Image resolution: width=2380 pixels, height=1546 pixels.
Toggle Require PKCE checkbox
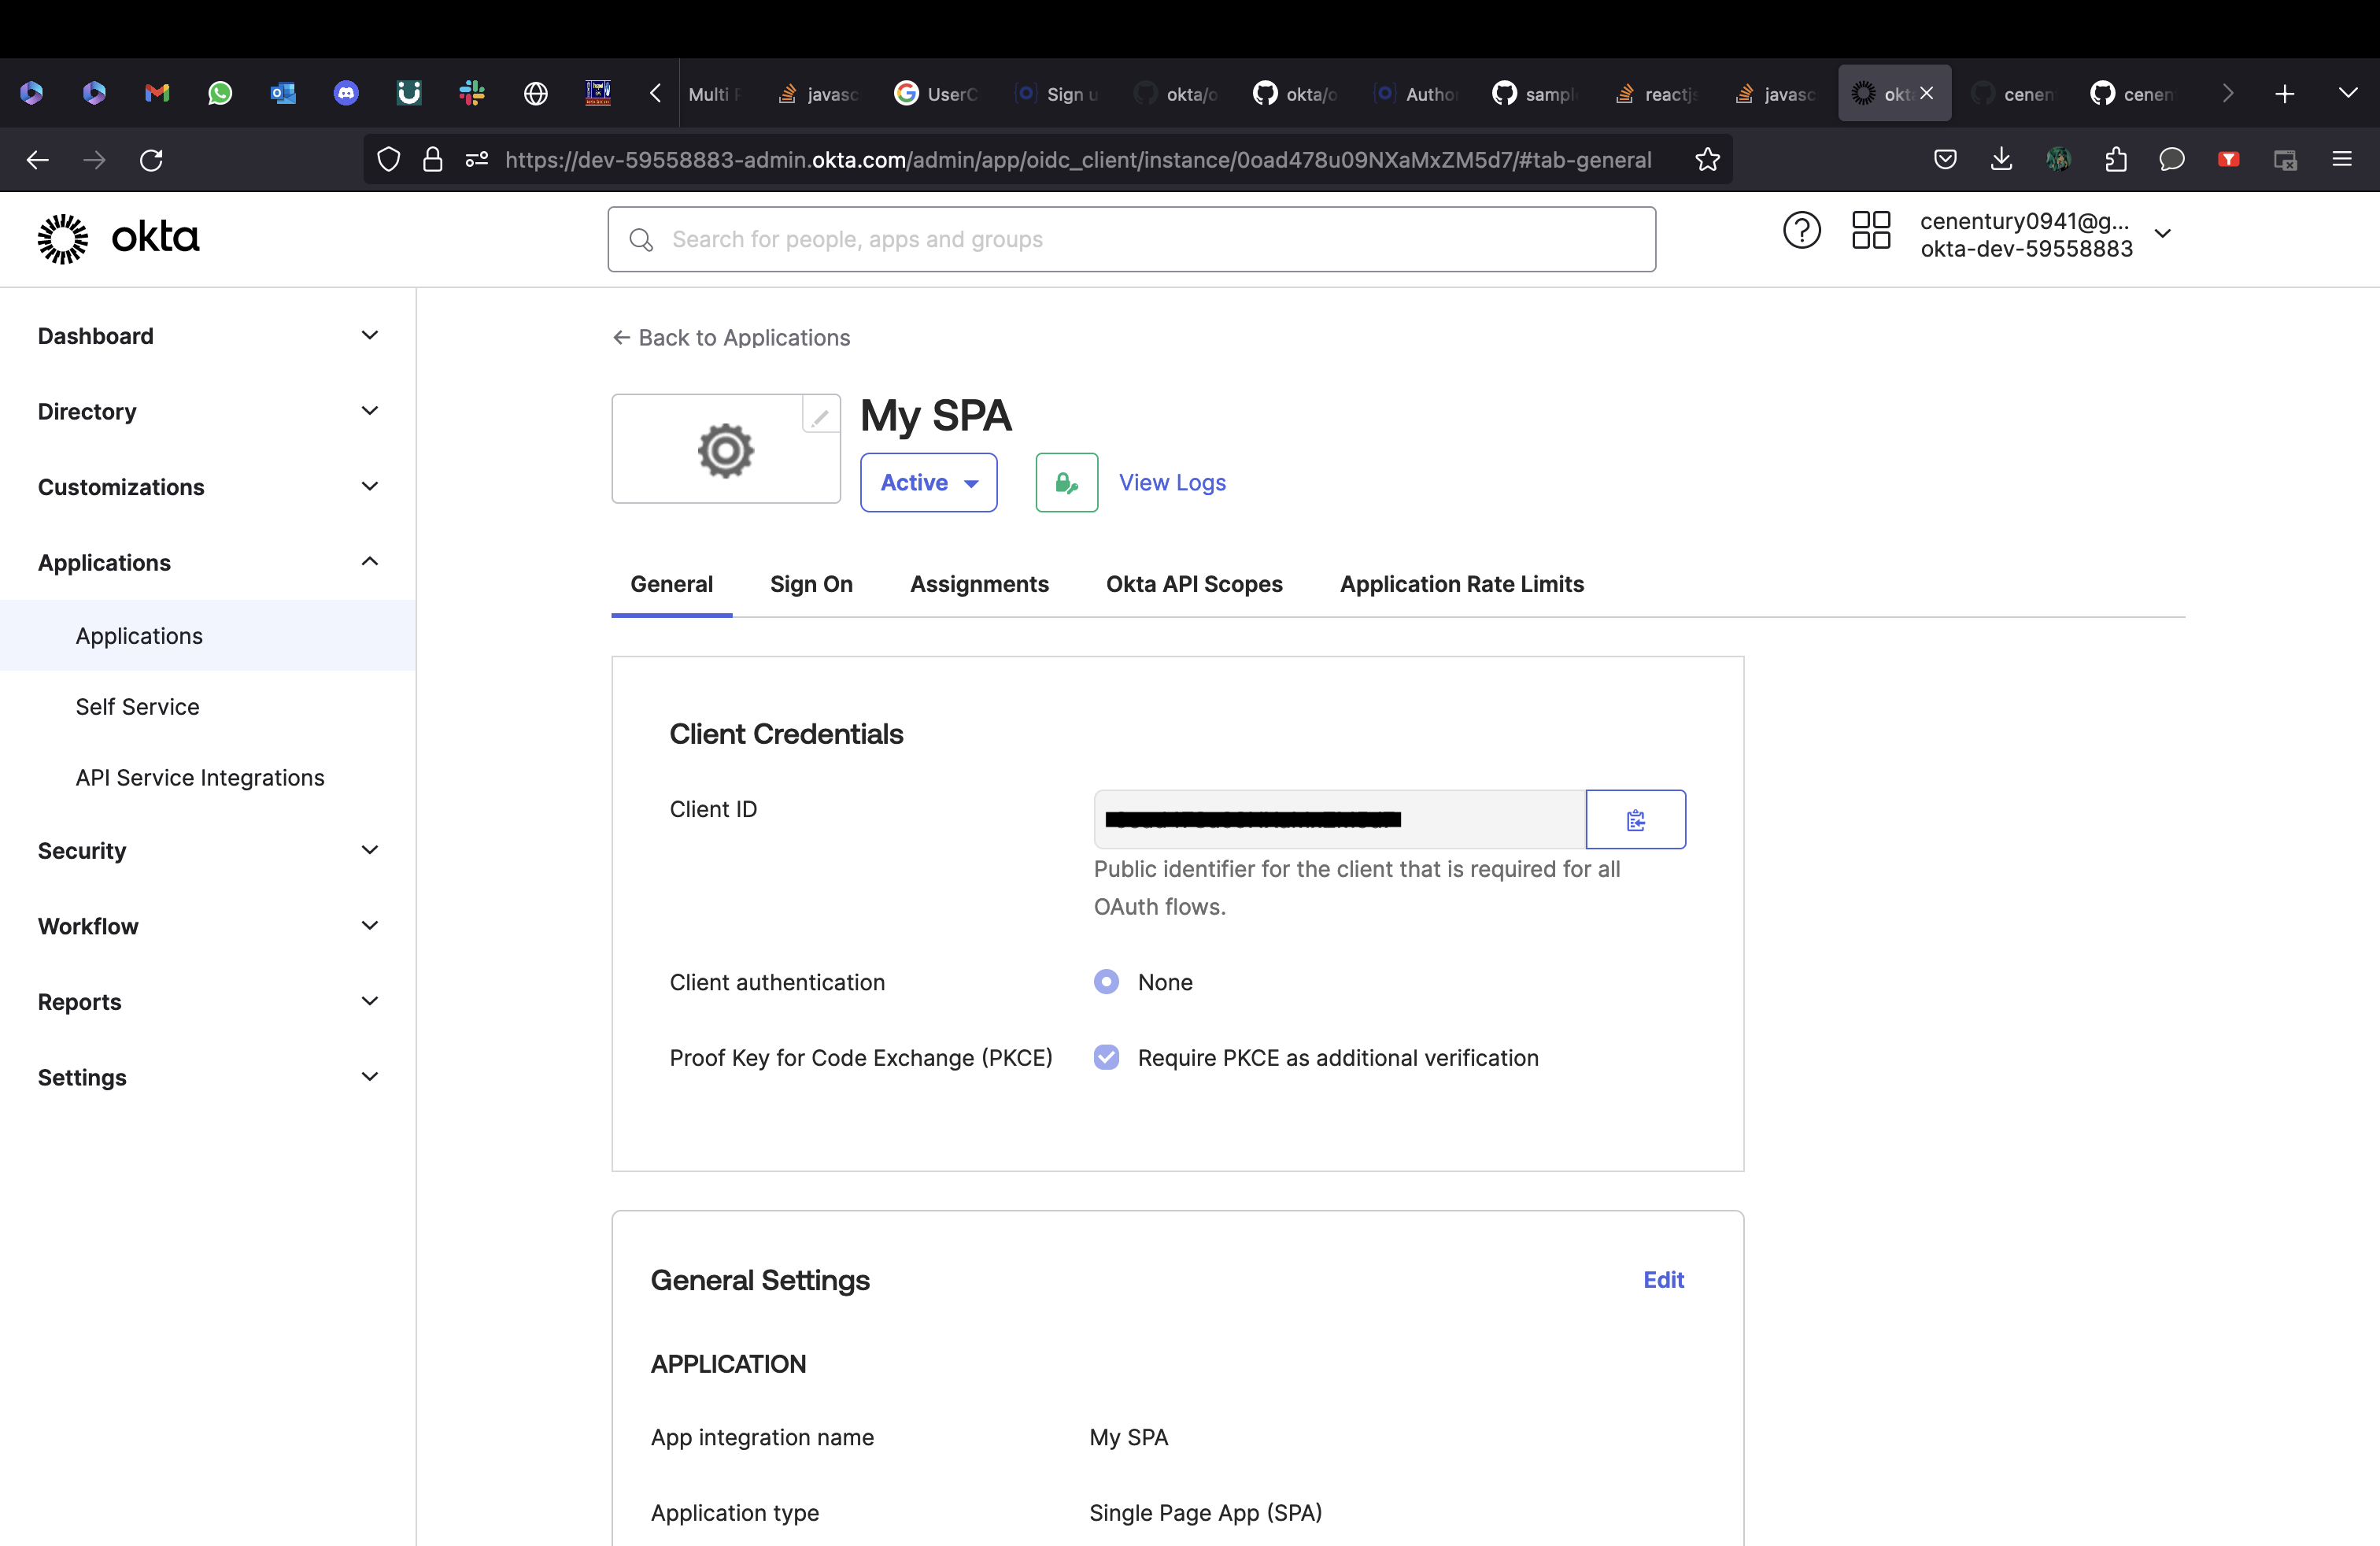[1106, 1058]
